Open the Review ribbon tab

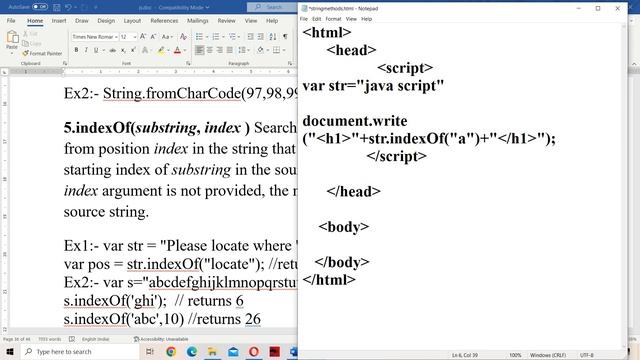(x=227, y=20)
